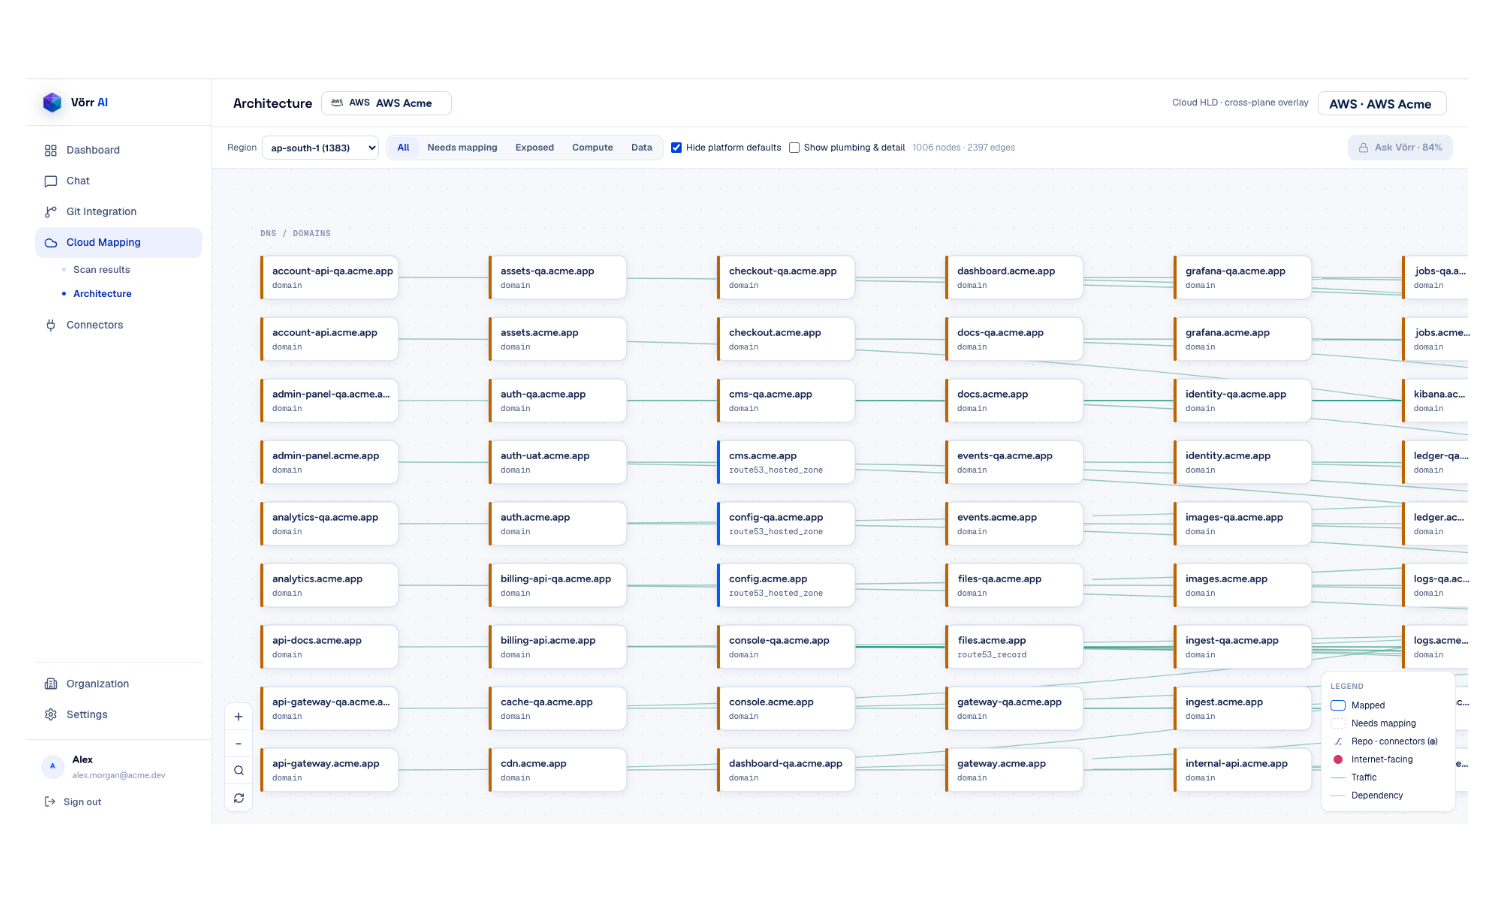This screenshot has width=1500, height=900.
Task: Select the checkout.acme.app node
Action: click(786, 339)
